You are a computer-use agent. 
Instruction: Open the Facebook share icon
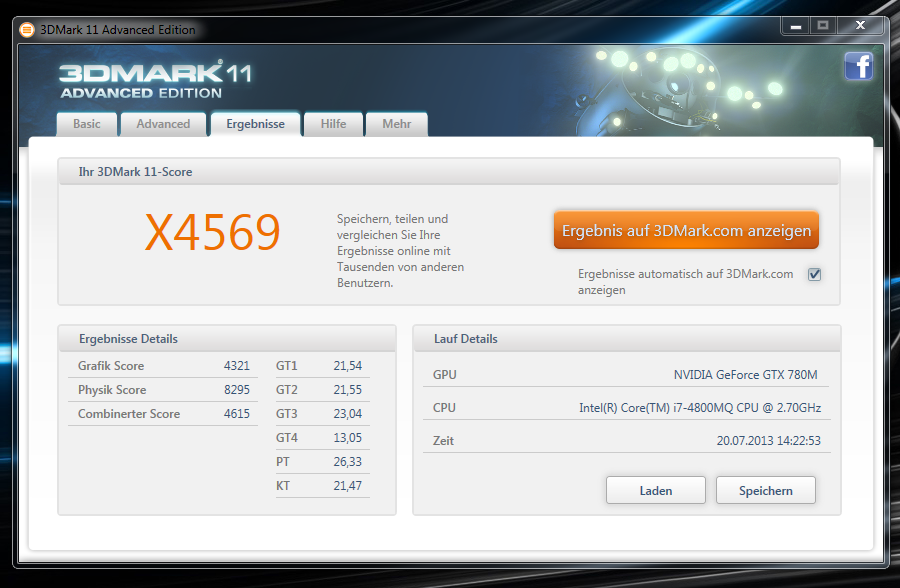click(858, 66)
